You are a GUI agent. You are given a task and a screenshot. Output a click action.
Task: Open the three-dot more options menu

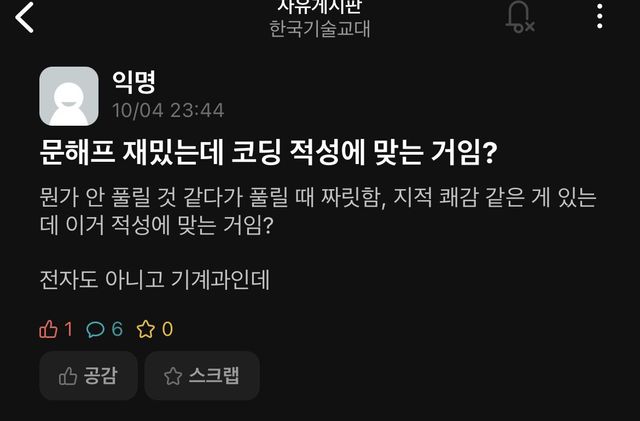click(x=600, y=17)
